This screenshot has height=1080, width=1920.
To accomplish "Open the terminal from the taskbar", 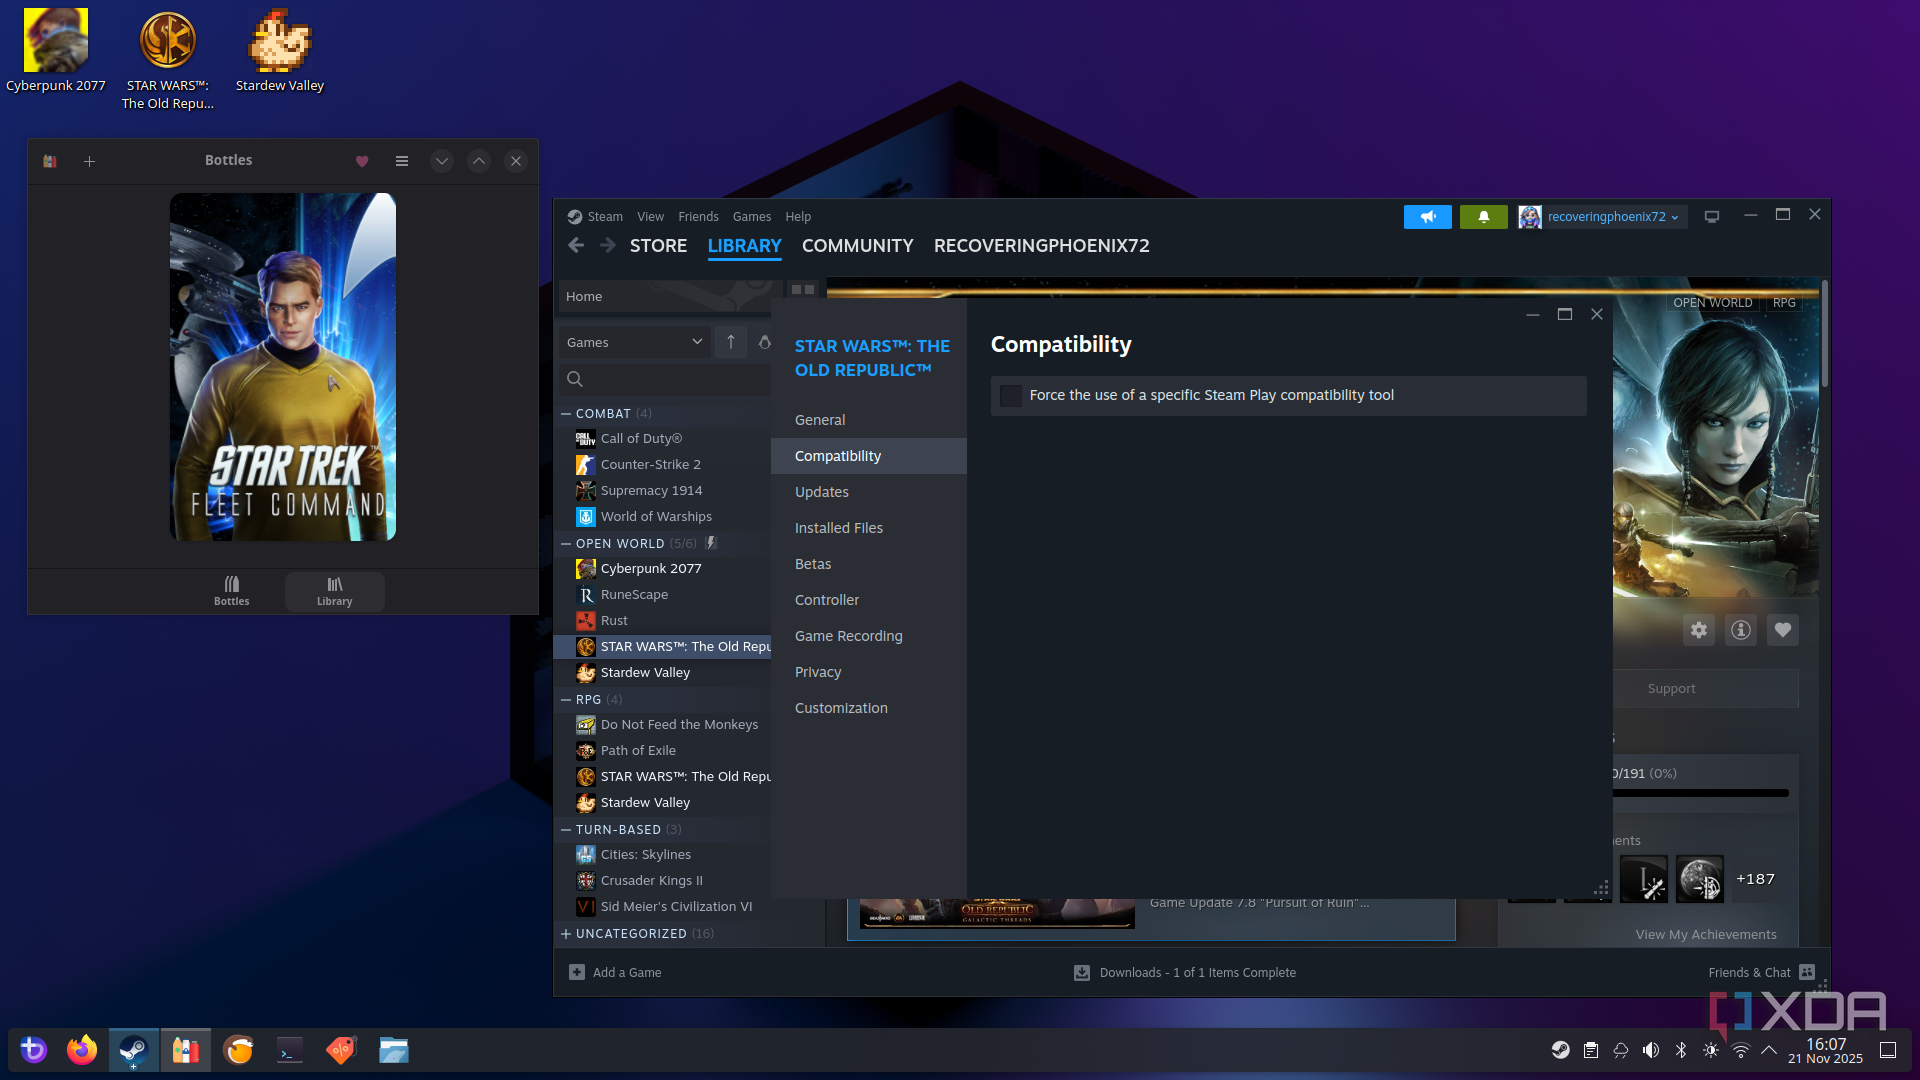I will click(290, 1050).
